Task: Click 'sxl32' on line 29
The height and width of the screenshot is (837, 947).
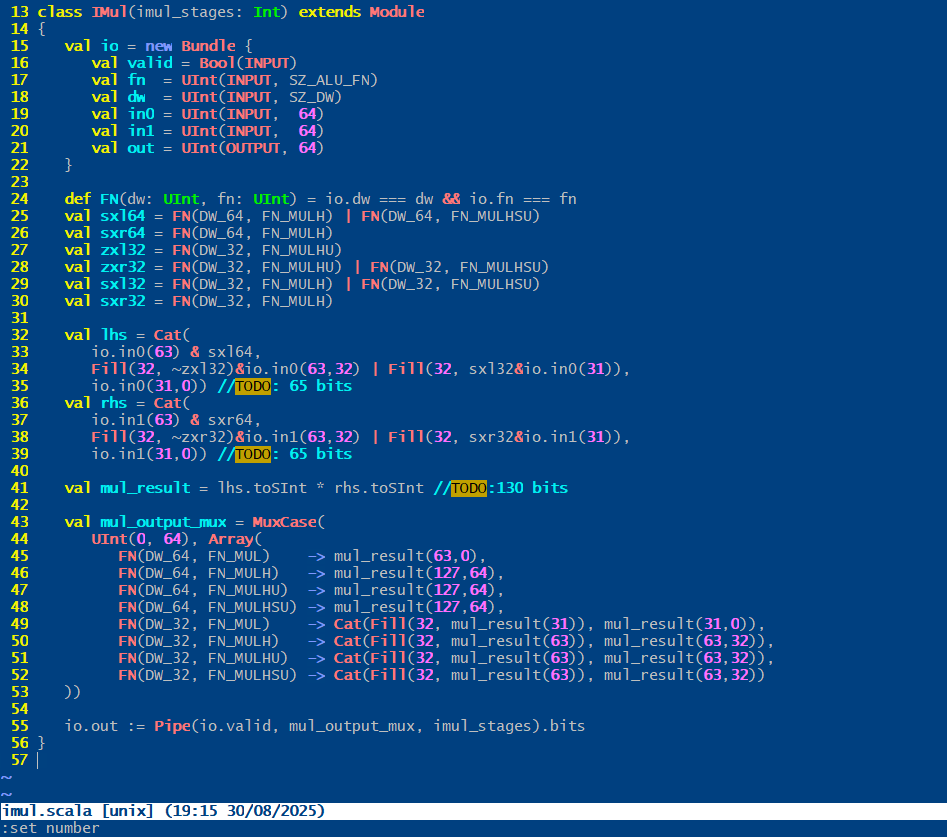Action: click(x=123, y=284)
